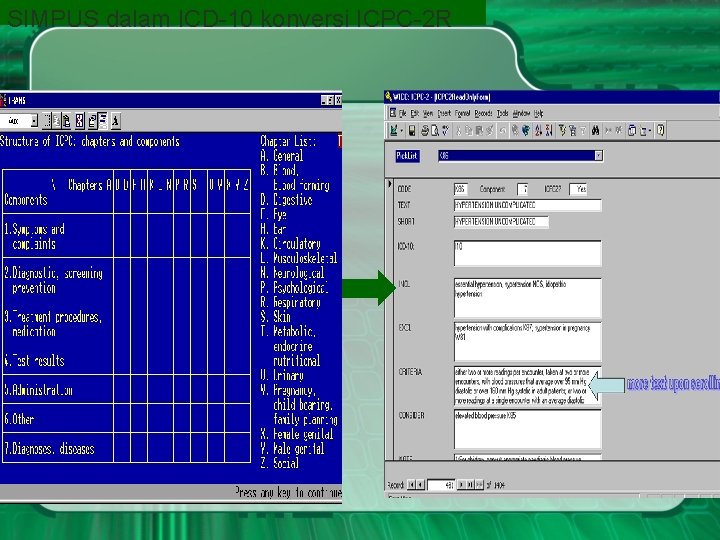Open the PickList combo box dropdown arrow

tap(598, 156)
